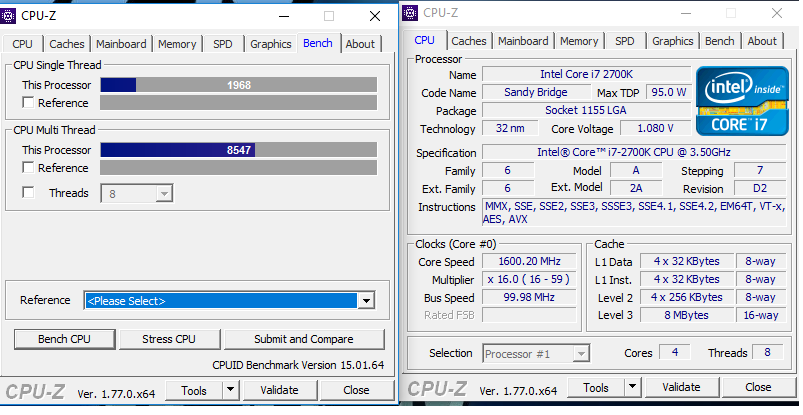Click Tools button in right window
The width and height of the screenshot is (803, 415).
pyautogui.click(x=596, y=387)
